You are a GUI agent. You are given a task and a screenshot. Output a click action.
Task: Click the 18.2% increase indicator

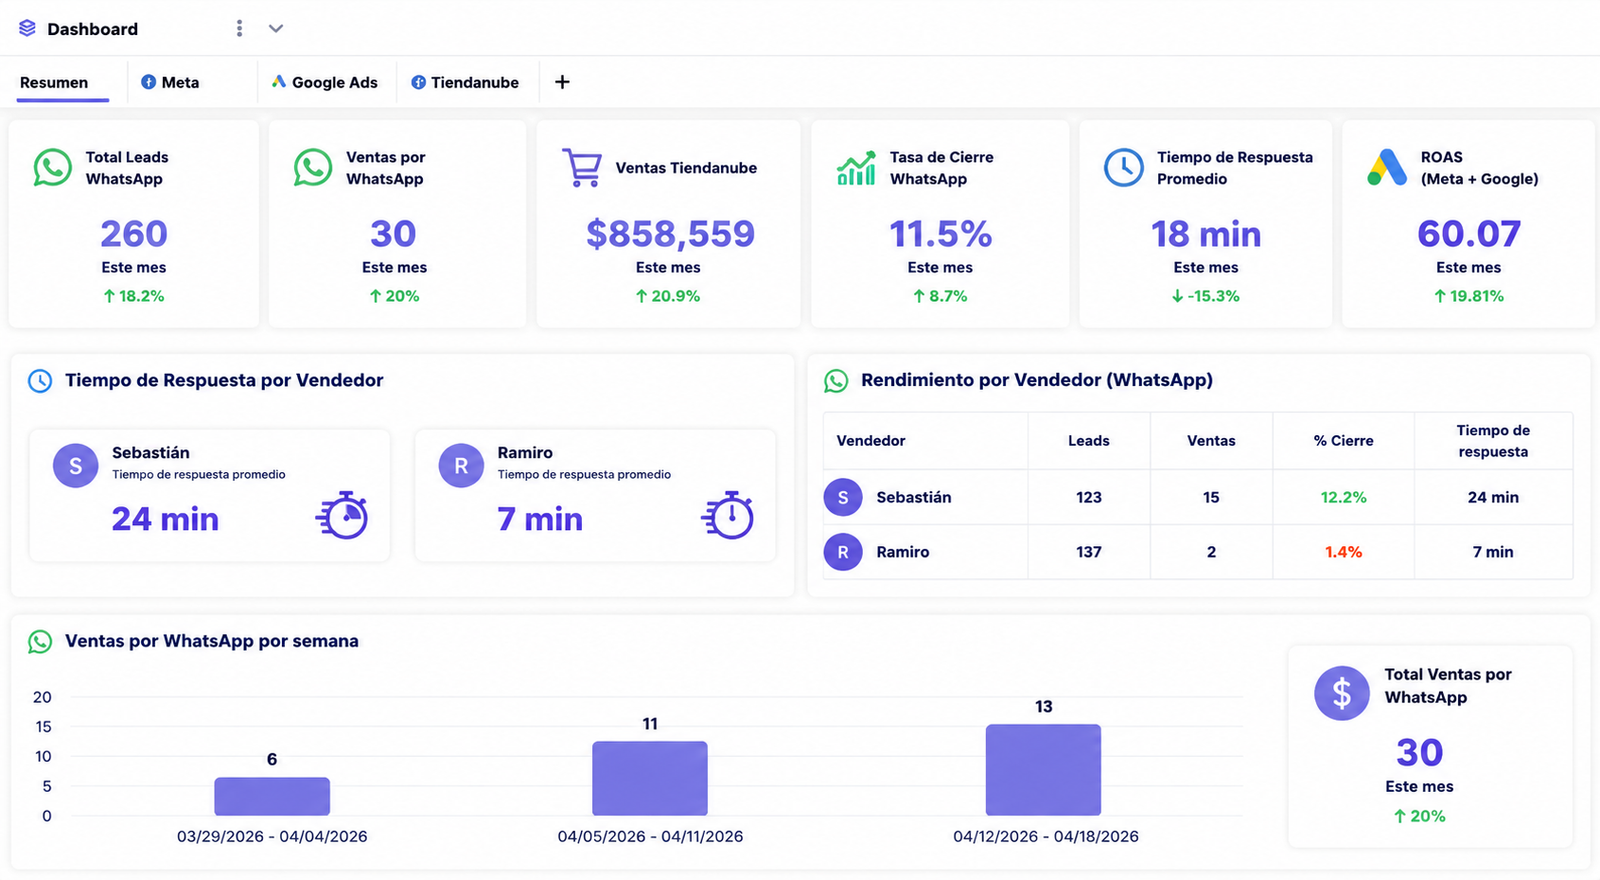click(x=134, y=296)
